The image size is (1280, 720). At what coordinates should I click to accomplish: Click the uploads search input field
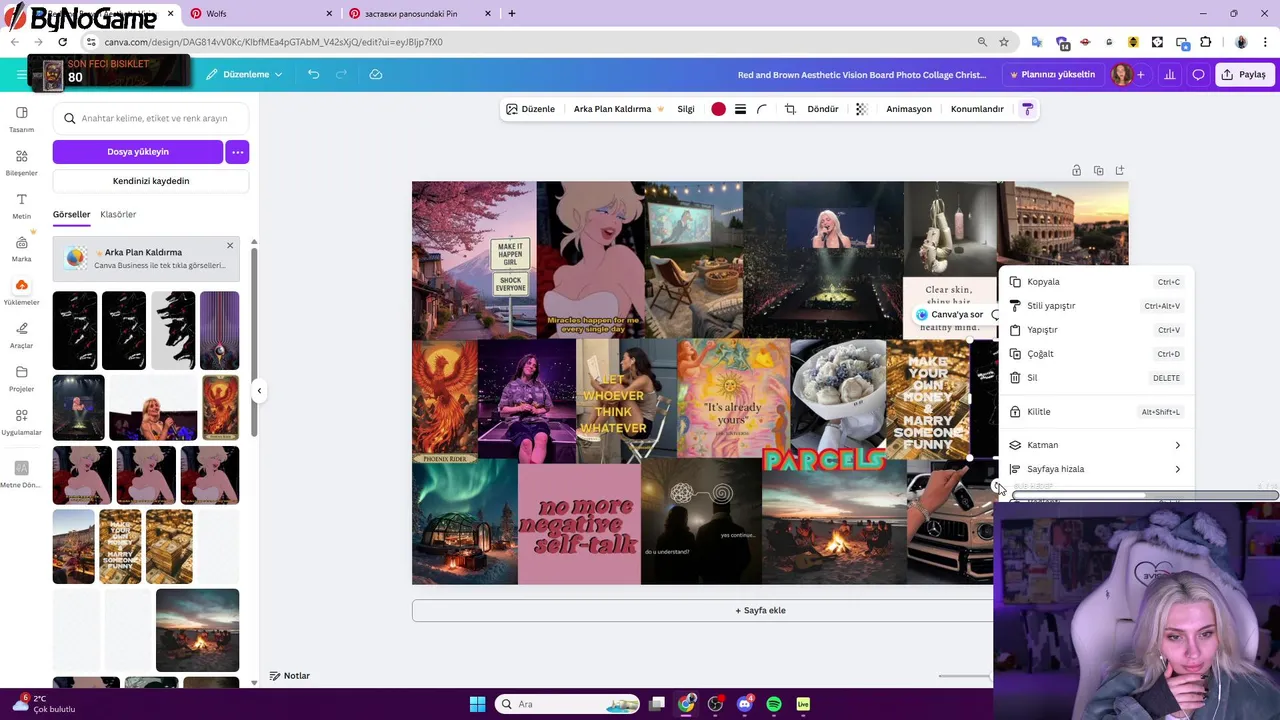[151, 118]
